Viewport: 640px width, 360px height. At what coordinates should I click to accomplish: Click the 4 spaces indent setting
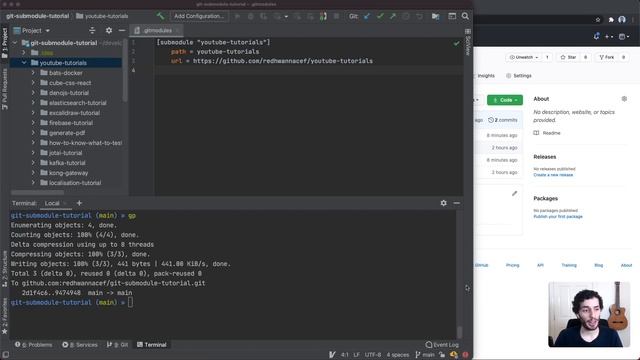398,355
